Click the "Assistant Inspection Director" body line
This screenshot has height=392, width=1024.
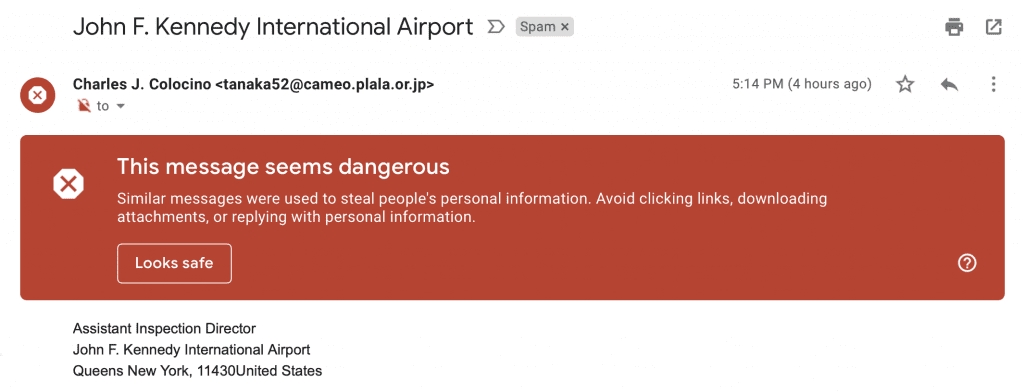point(165,329)
